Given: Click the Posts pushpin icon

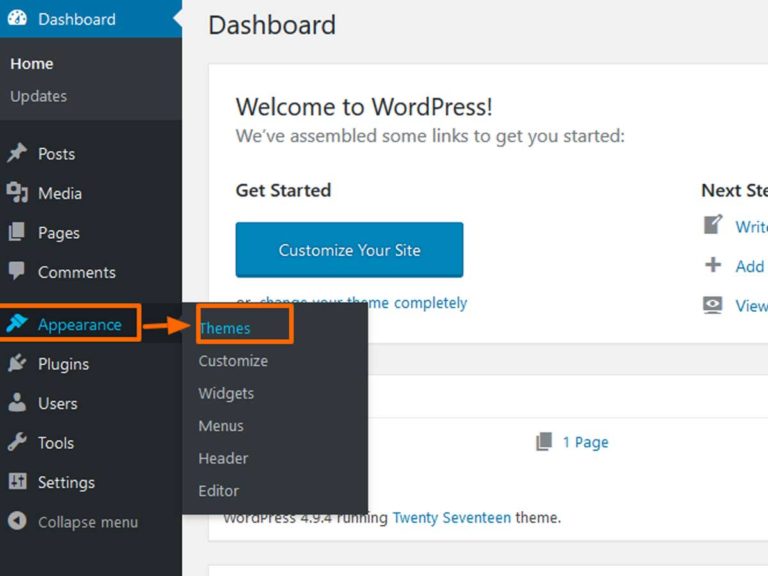Looking at the screenshot, I should point(17,153).
